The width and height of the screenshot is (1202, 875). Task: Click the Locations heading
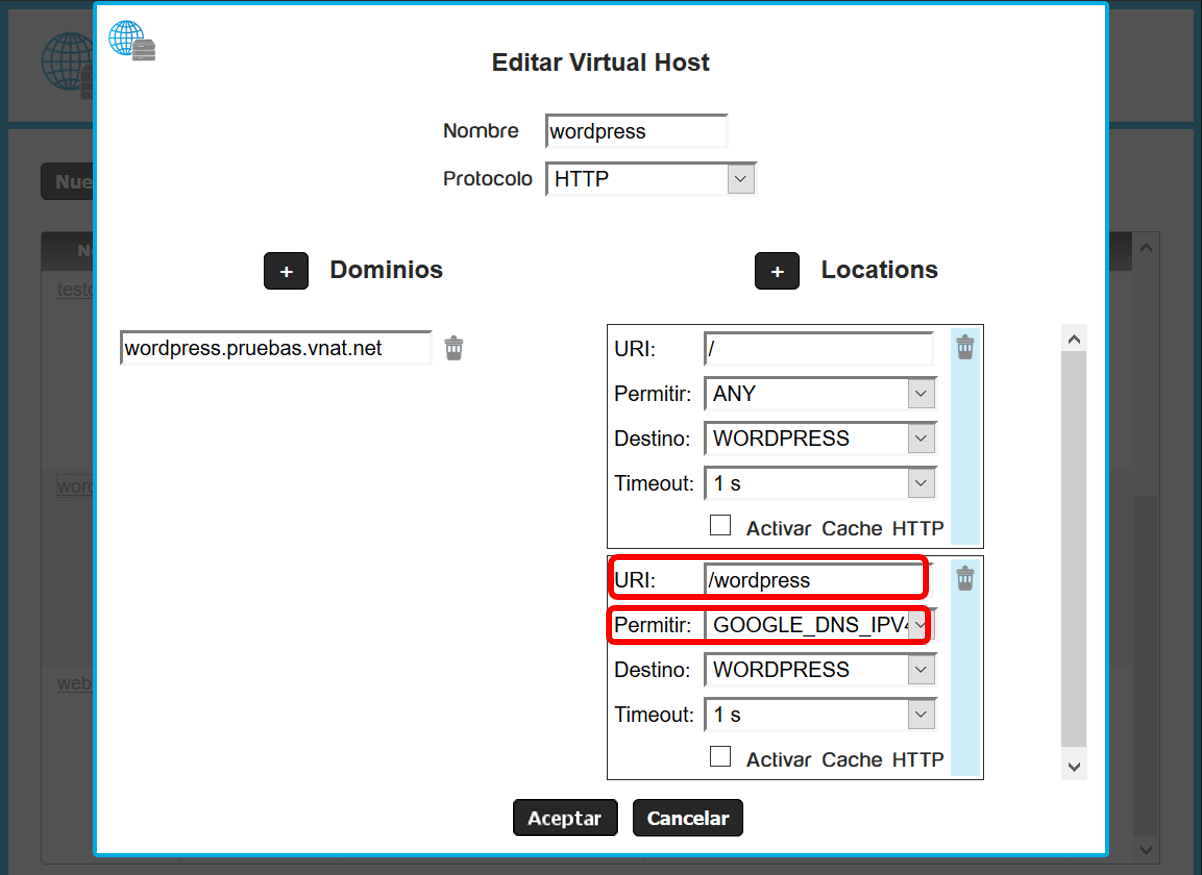(880, 270)
